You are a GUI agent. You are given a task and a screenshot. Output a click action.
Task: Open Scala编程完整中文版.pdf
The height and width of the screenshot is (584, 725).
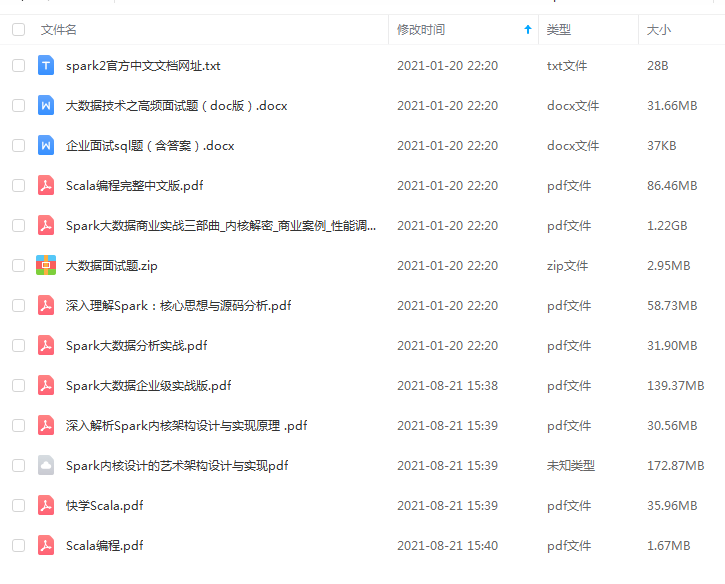coord(135,186)
